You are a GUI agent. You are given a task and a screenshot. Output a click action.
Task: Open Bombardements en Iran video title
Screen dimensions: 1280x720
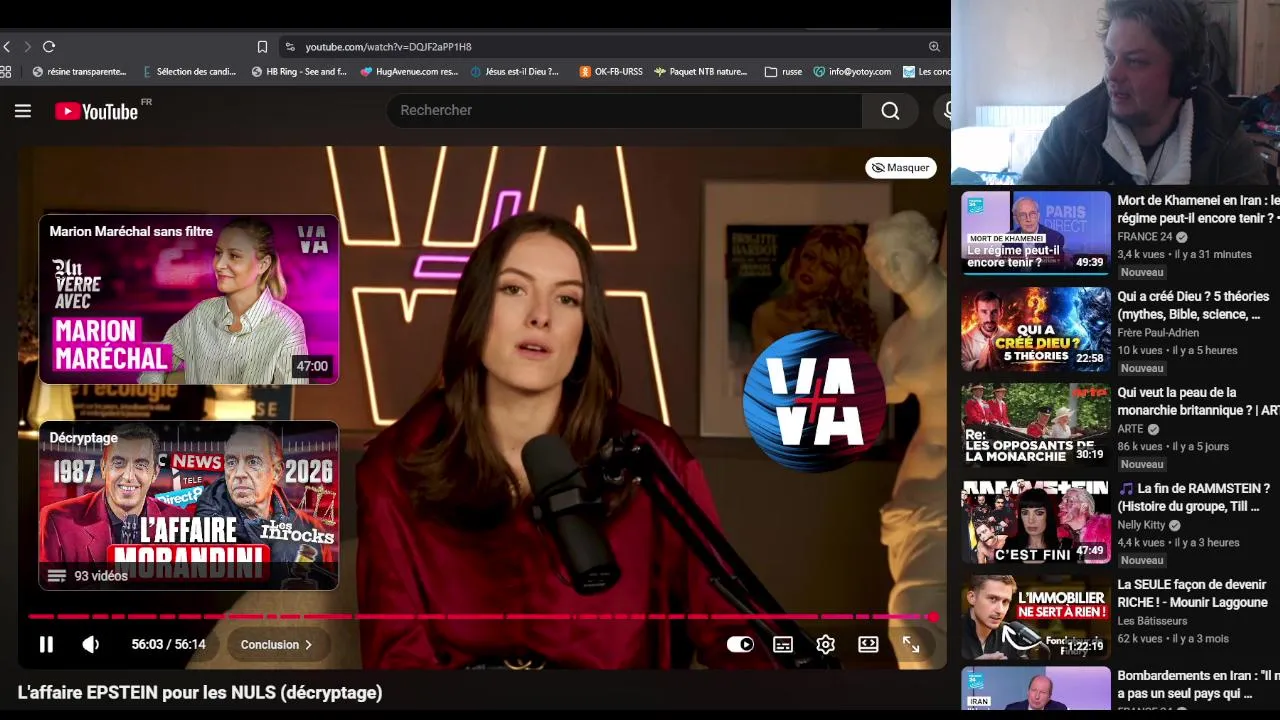pyautogui.click(x=1198, y=684)
